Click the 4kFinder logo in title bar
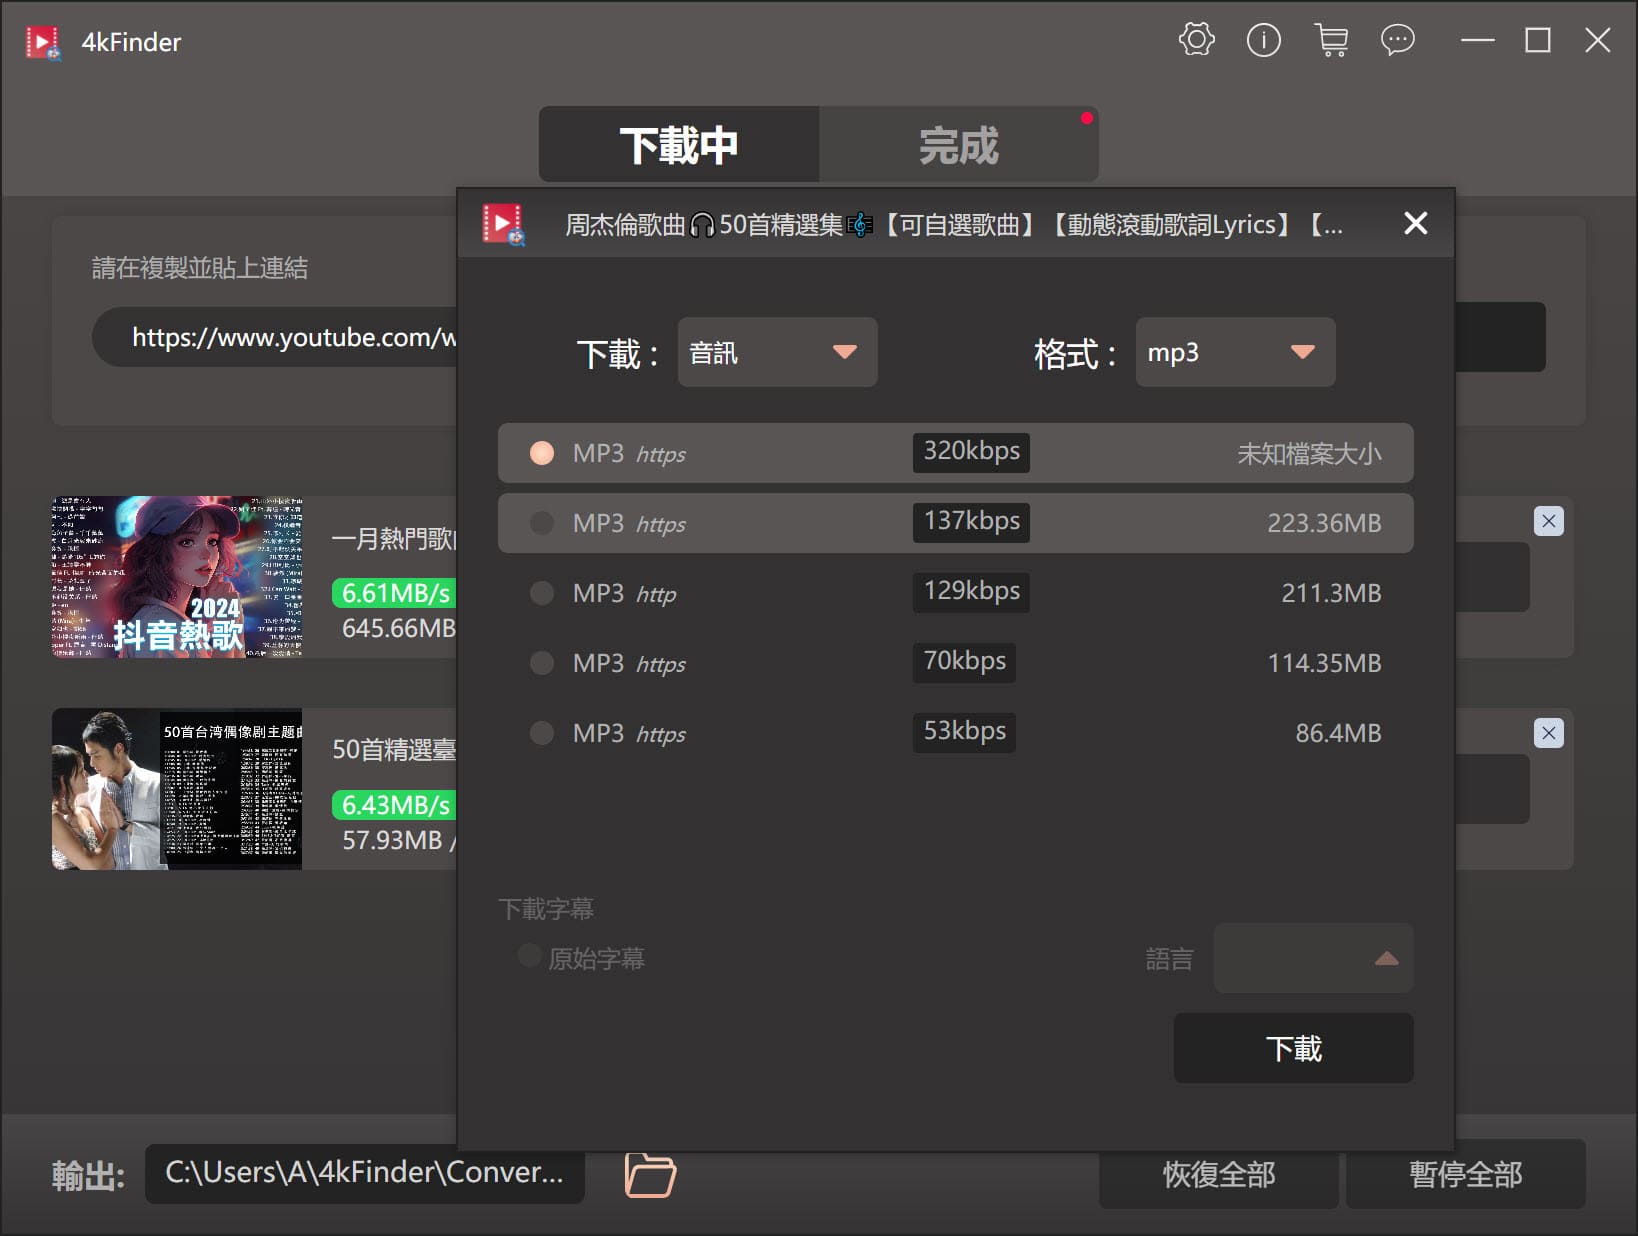This screenshot has height=1236, width=1638. click(x=43, y=42)
